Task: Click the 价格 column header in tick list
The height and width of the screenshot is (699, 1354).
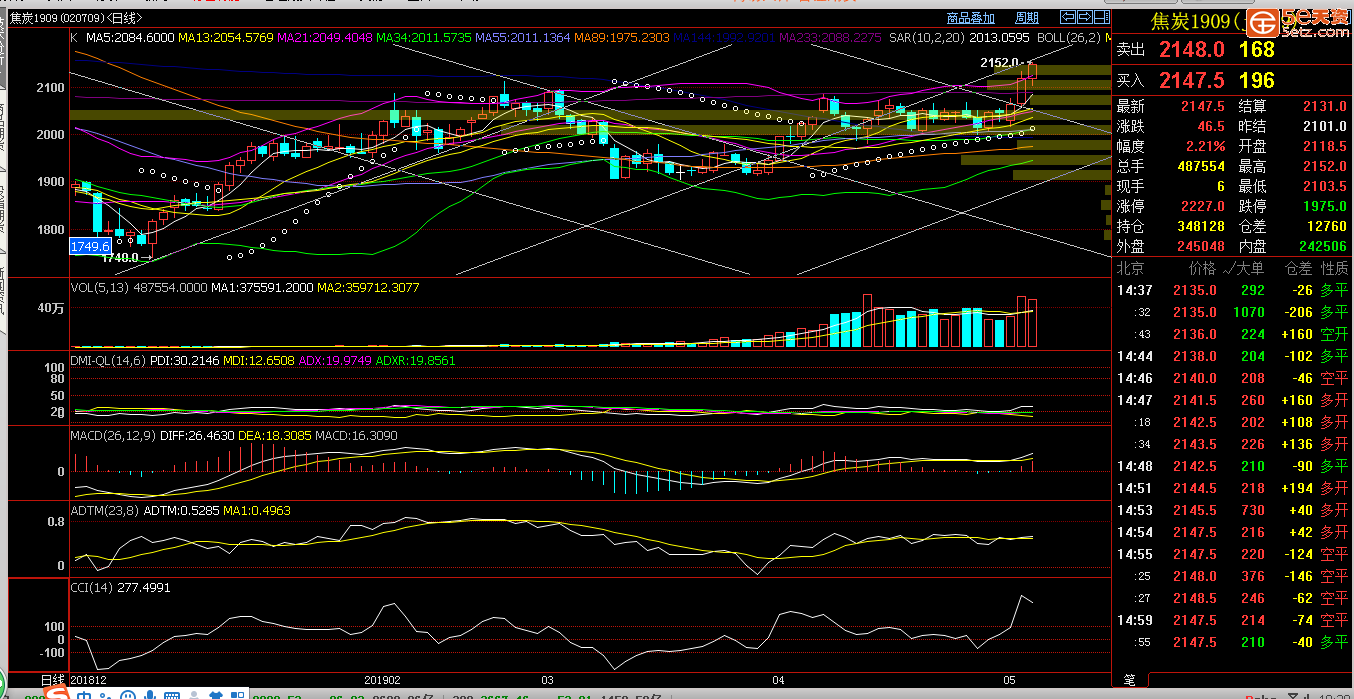Action: (x=1201, y=268)
